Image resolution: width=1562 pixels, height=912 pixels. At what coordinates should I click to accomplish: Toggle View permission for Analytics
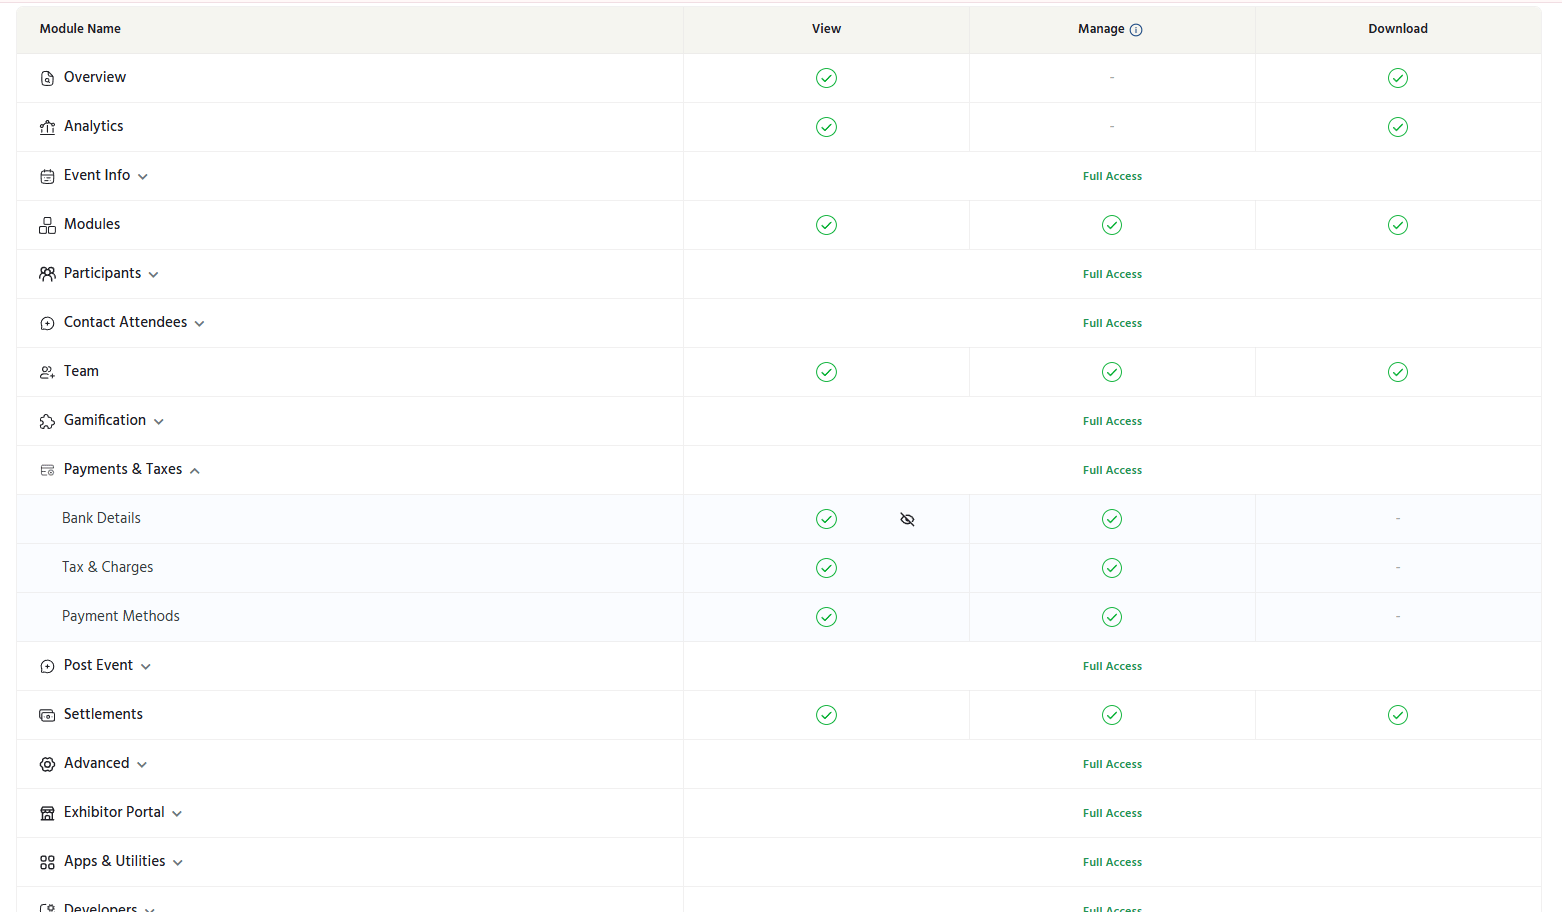click(826, 127)
